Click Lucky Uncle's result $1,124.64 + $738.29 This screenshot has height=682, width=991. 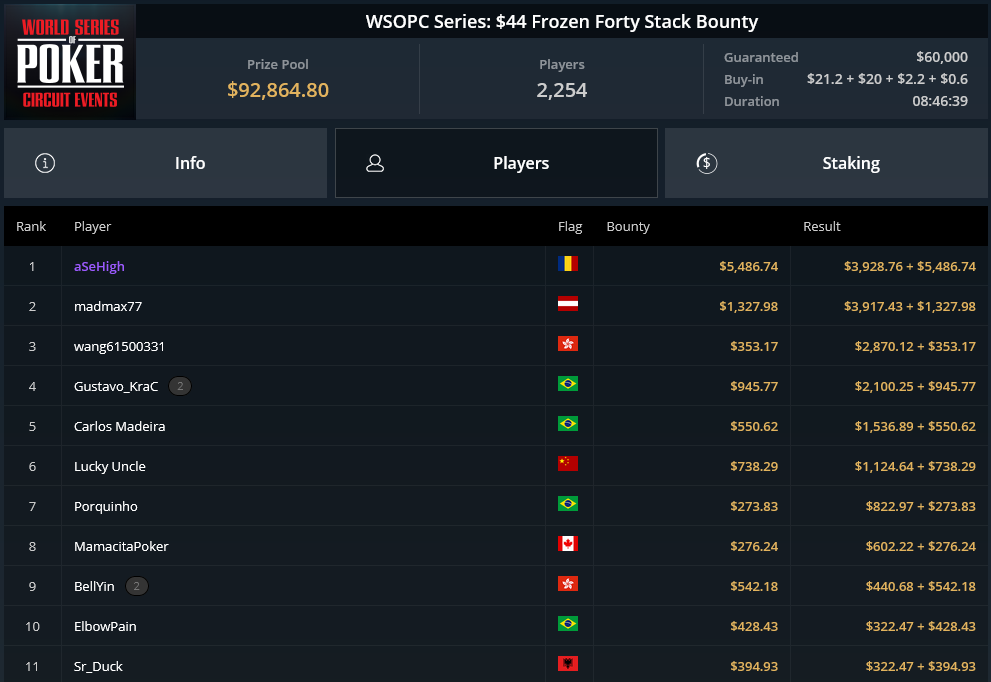(x=915, y=466)
